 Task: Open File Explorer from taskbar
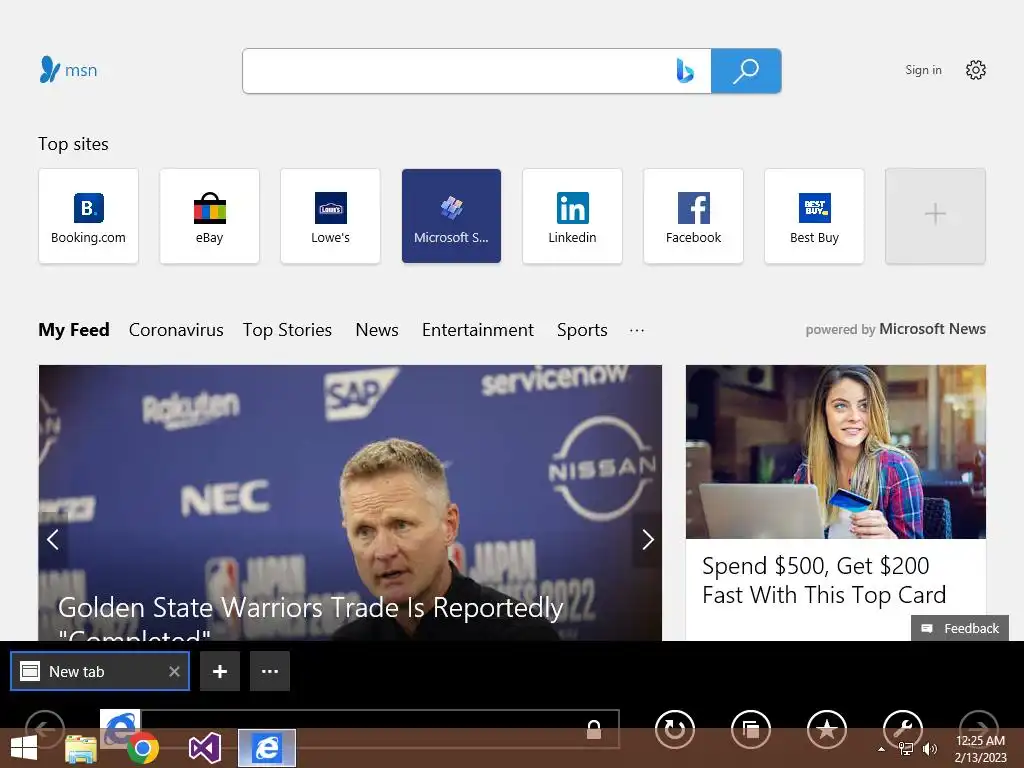(x=81, y=748)
